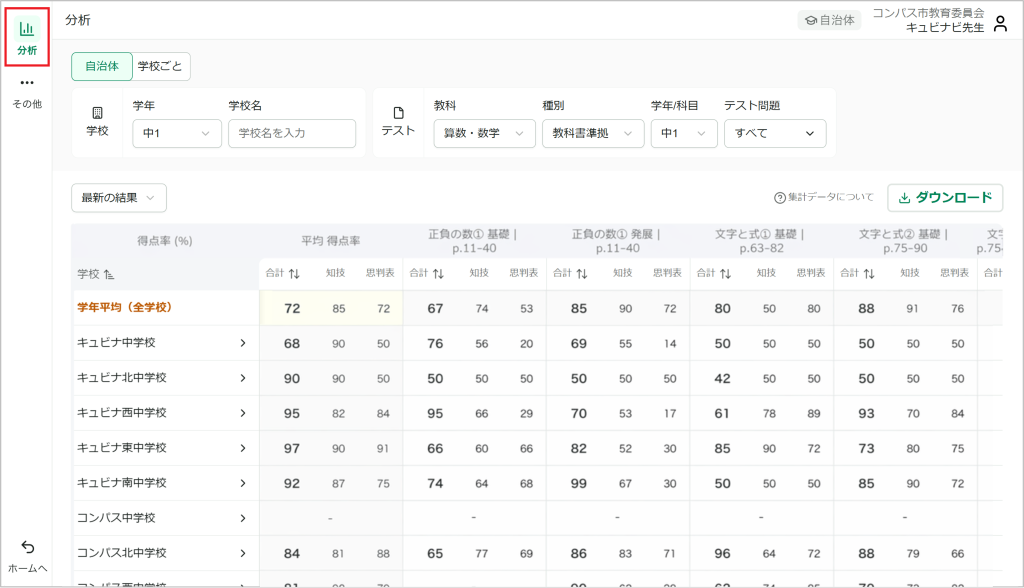Click the コンパス市教育委員会 account name
This screenshot has width=1024, height=588.
(x=928, y=13)
